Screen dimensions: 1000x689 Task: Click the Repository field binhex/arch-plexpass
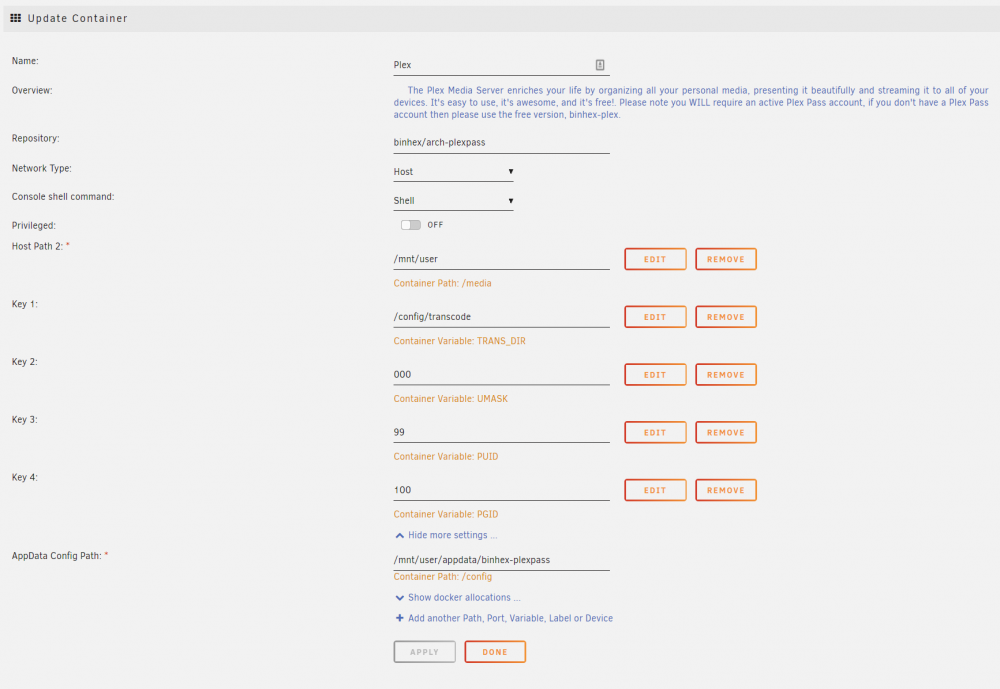pyautogui.click(x=501, y=142)
